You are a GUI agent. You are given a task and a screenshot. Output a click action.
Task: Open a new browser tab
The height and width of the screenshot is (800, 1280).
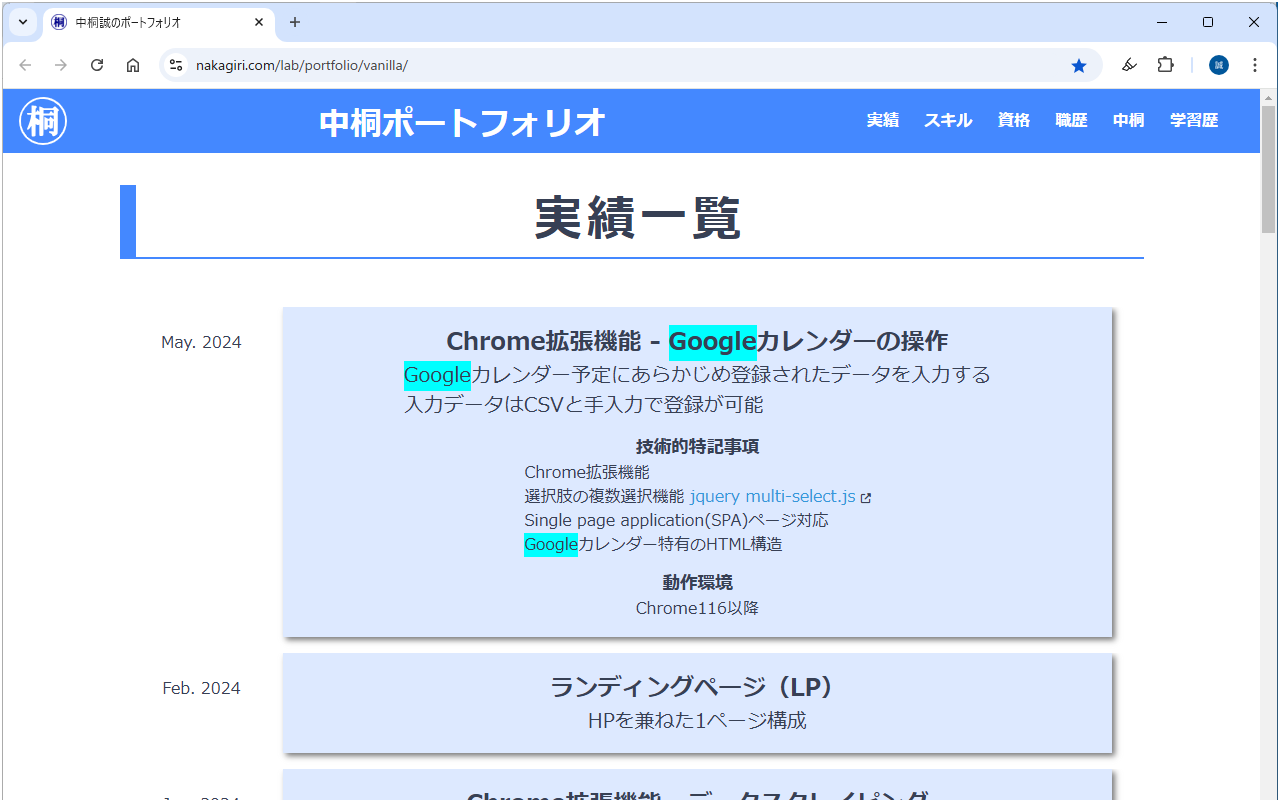(295, 22)
